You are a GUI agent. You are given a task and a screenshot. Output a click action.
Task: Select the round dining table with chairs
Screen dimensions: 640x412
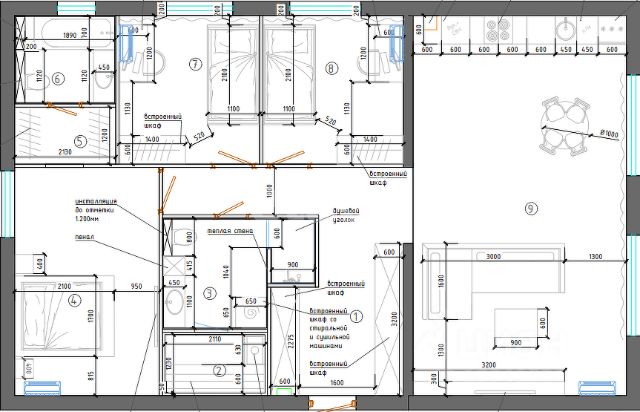565,126
